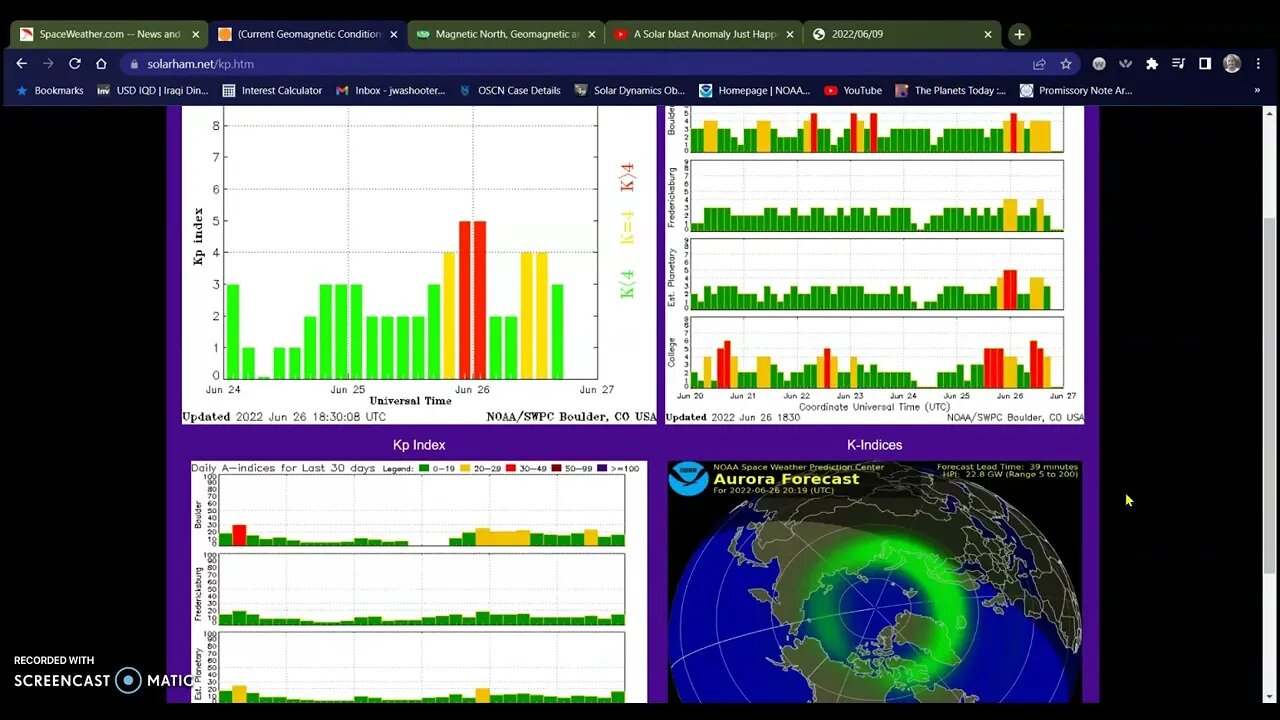Open the Promissory Note bookmark
This screenshot has height=720, width=1280.
1076,90
